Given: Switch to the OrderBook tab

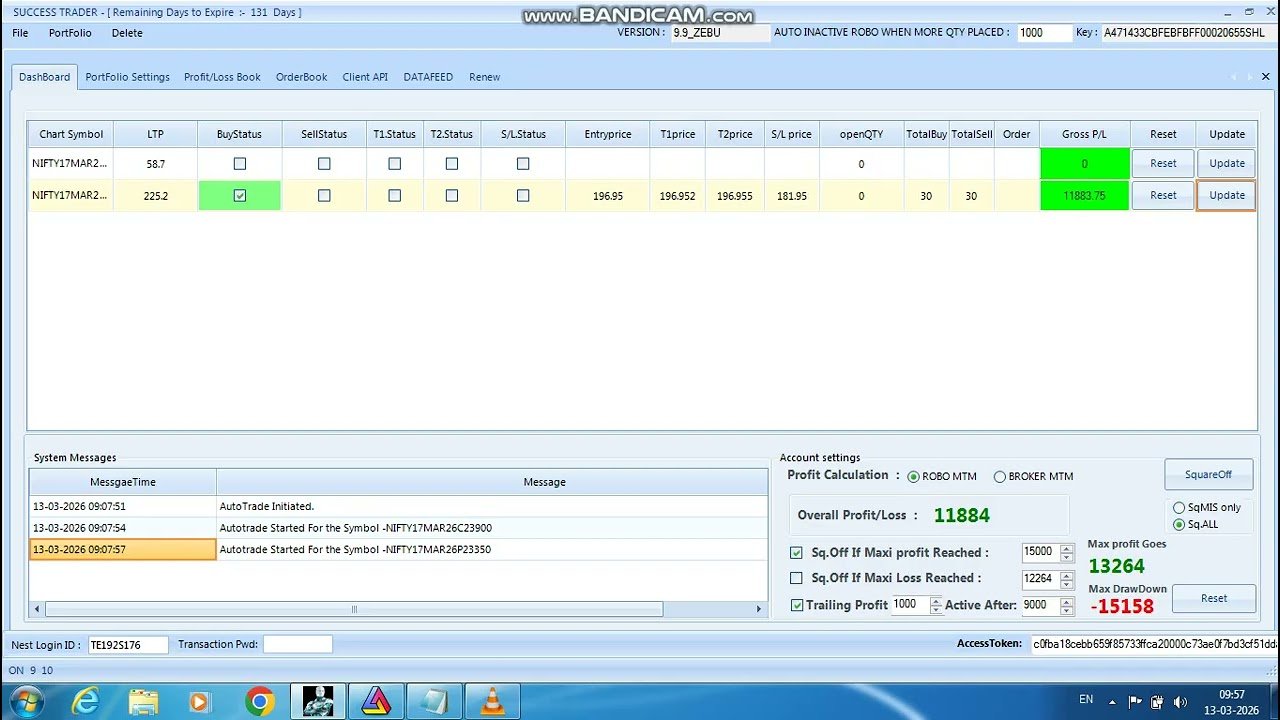Looking at the screenshot, I should 301,76.
